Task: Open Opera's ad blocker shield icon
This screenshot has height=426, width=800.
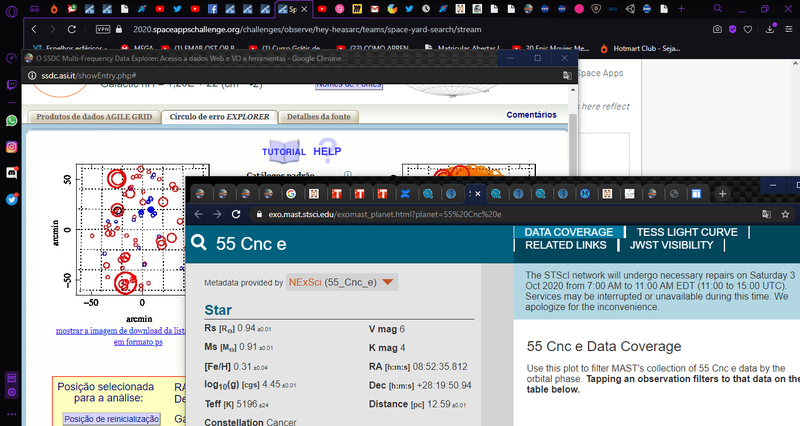Action: point(733,29)
